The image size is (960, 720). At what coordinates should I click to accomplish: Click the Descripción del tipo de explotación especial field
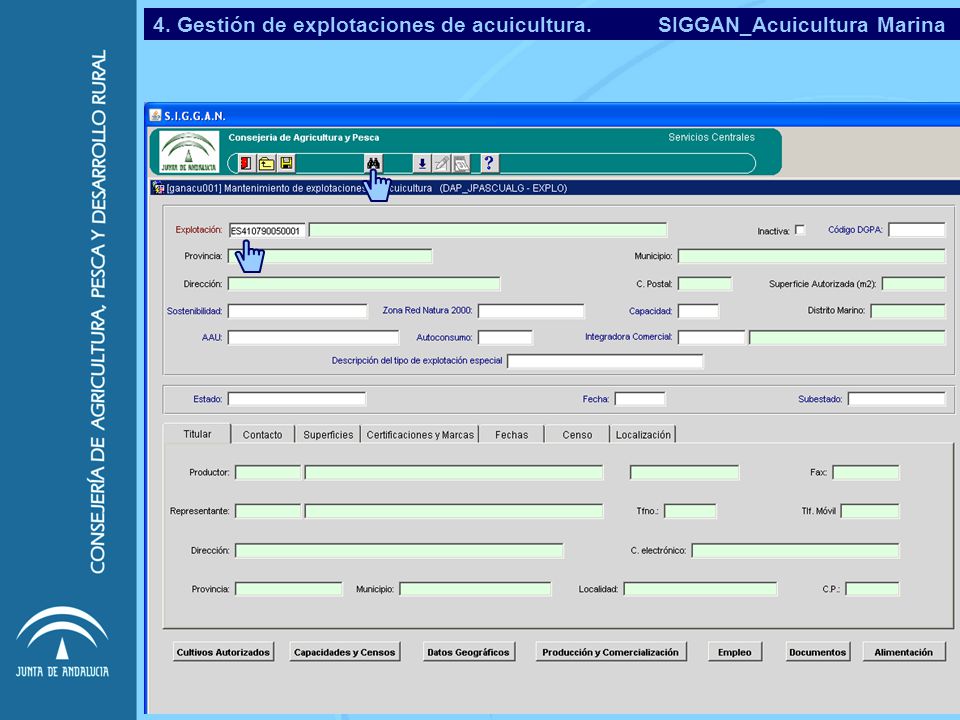pos(606,361)
